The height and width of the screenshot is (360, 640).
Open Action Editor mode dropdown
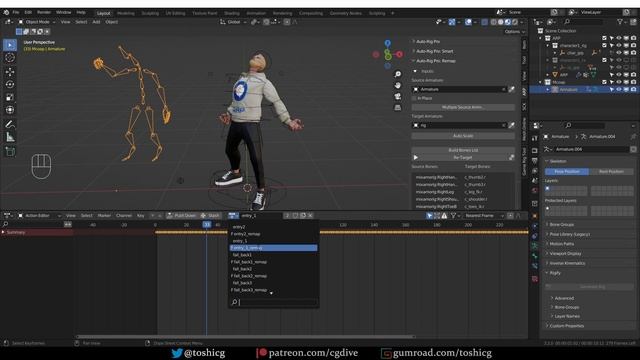pos(39,216)
